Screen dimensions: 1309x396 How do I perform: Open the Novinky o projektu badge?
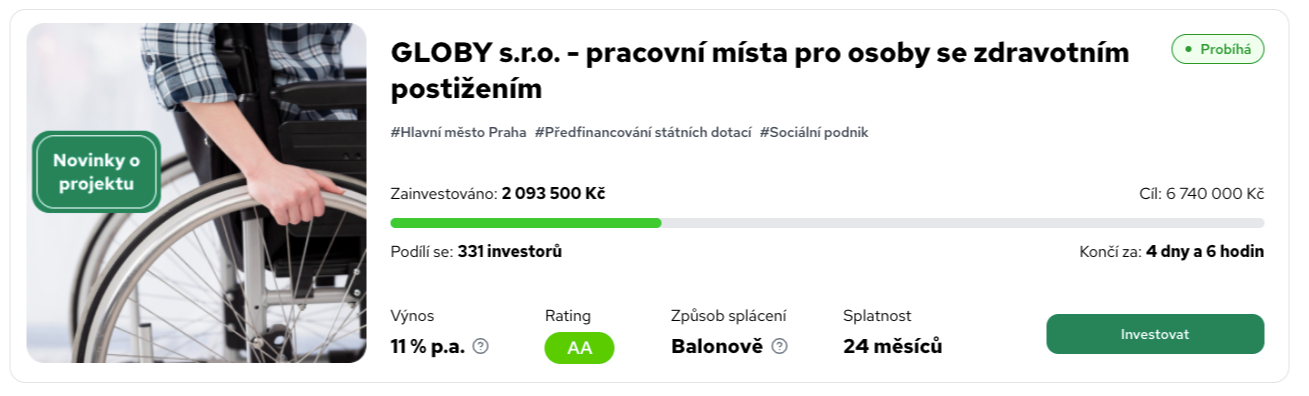click(96, 172)
